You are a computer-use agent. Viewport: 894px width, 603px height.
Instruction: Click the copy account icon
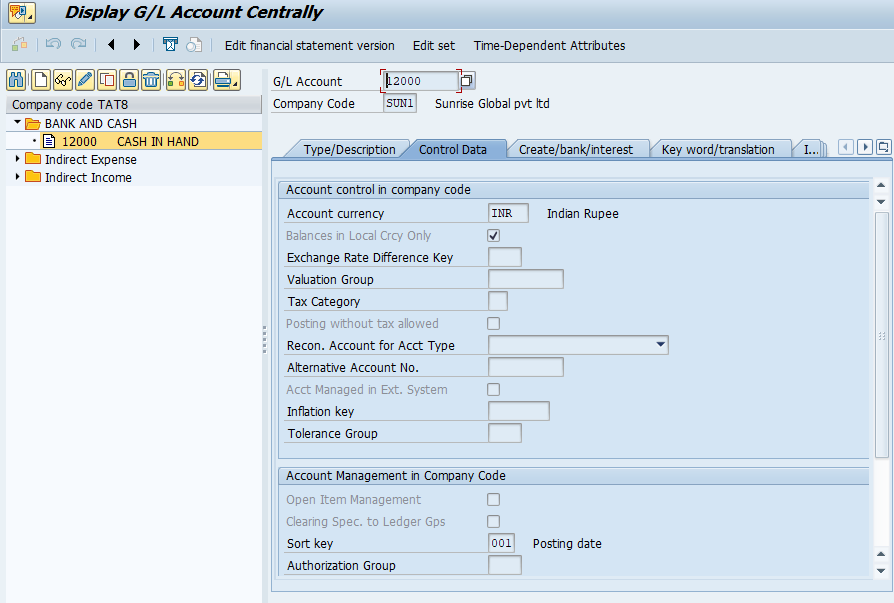tap(107, 80)
